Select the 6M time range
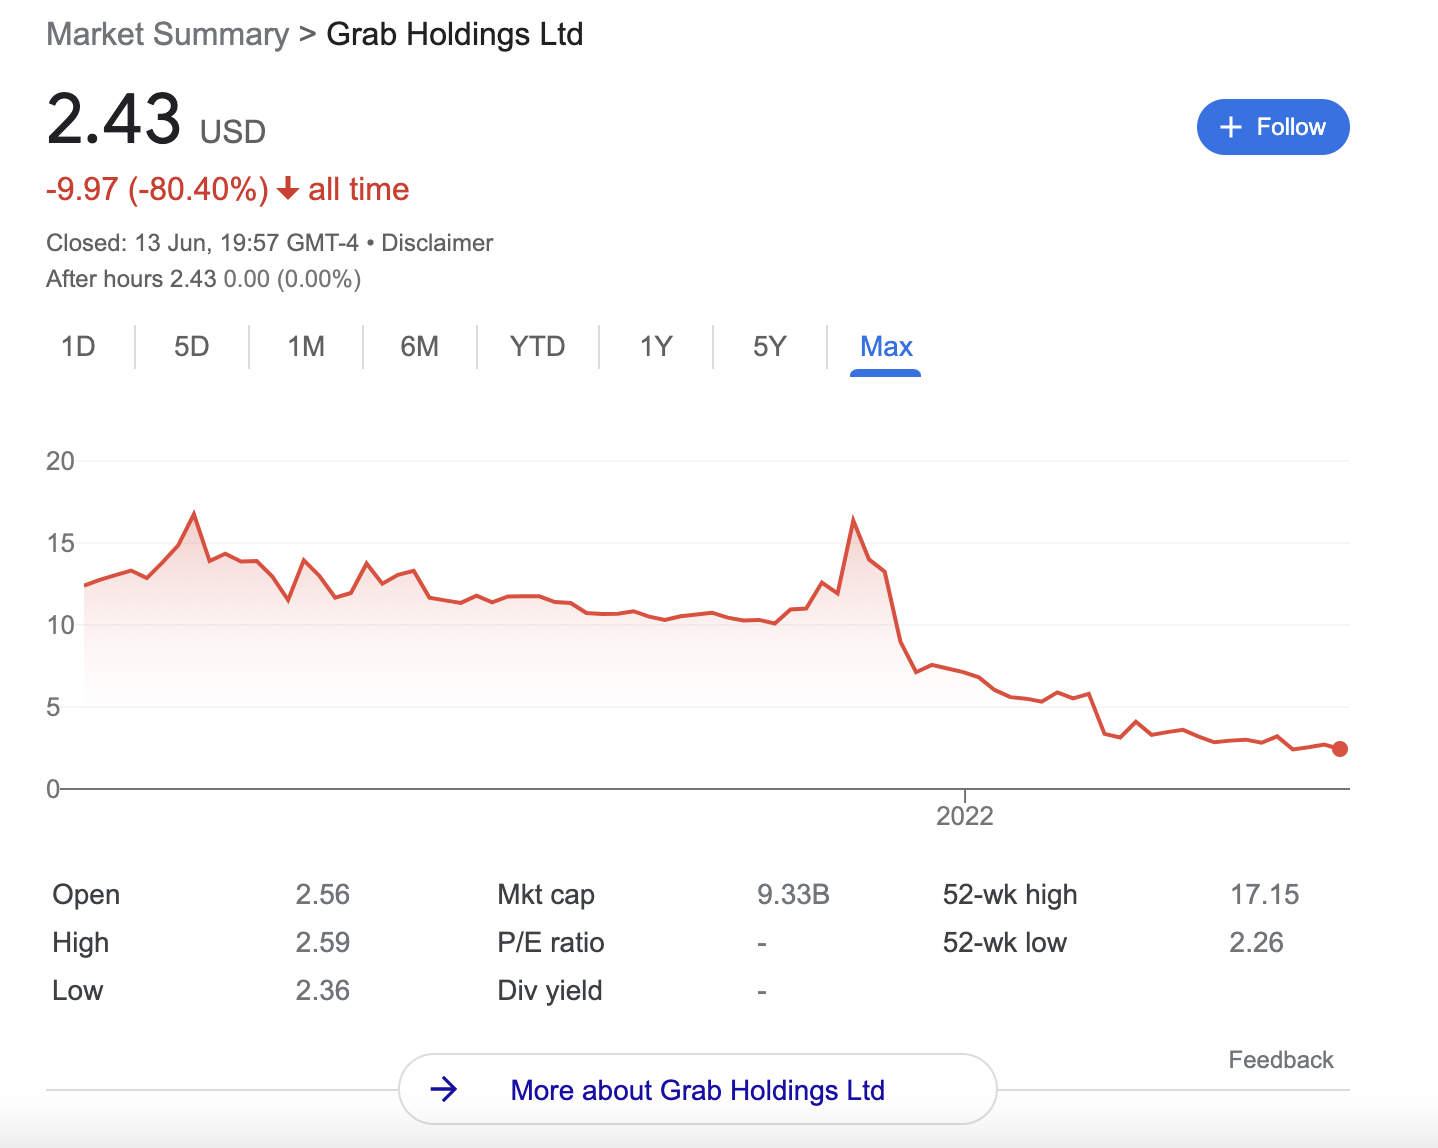This screenshot has width=1438, height=1148. (420, 347)
